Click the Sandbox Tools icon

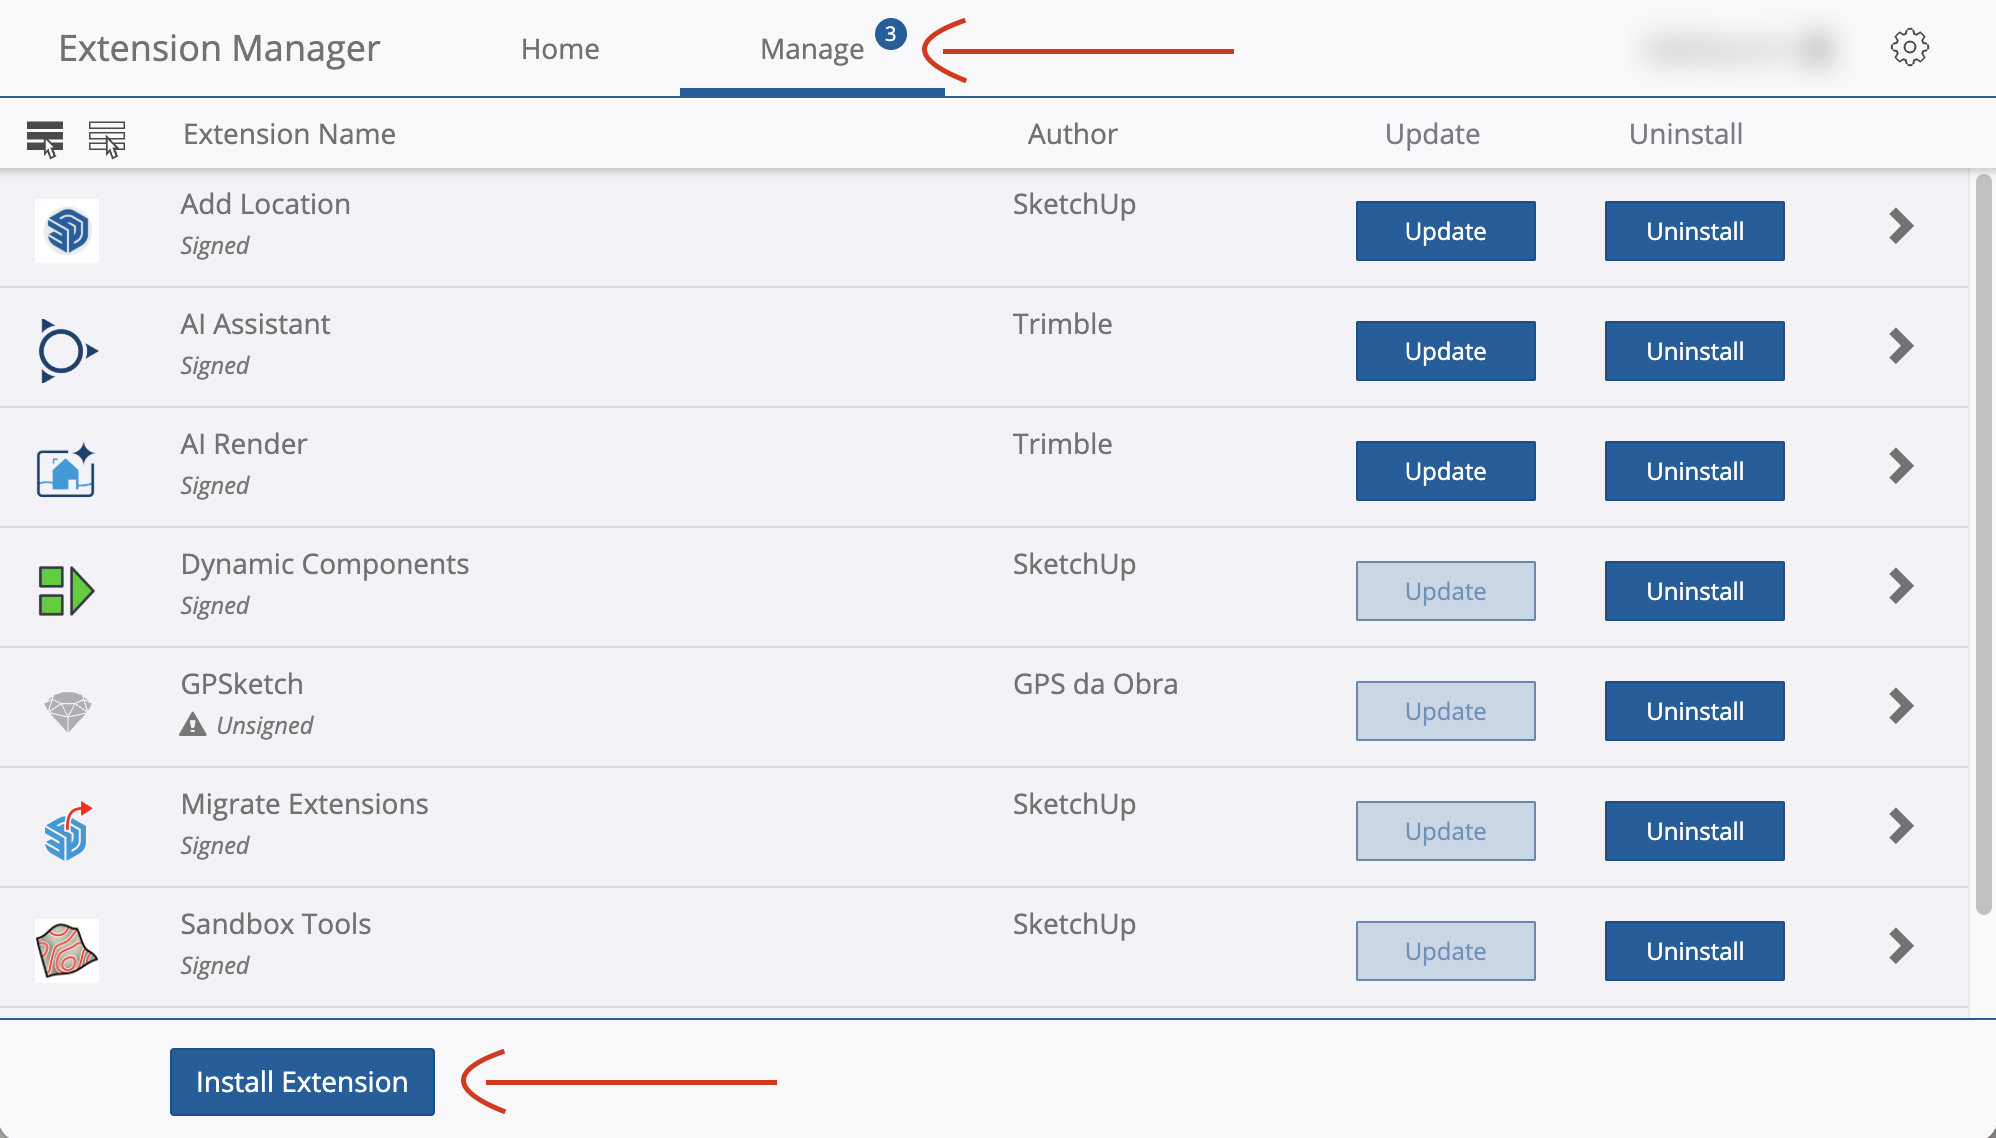(x=67, y=951)
